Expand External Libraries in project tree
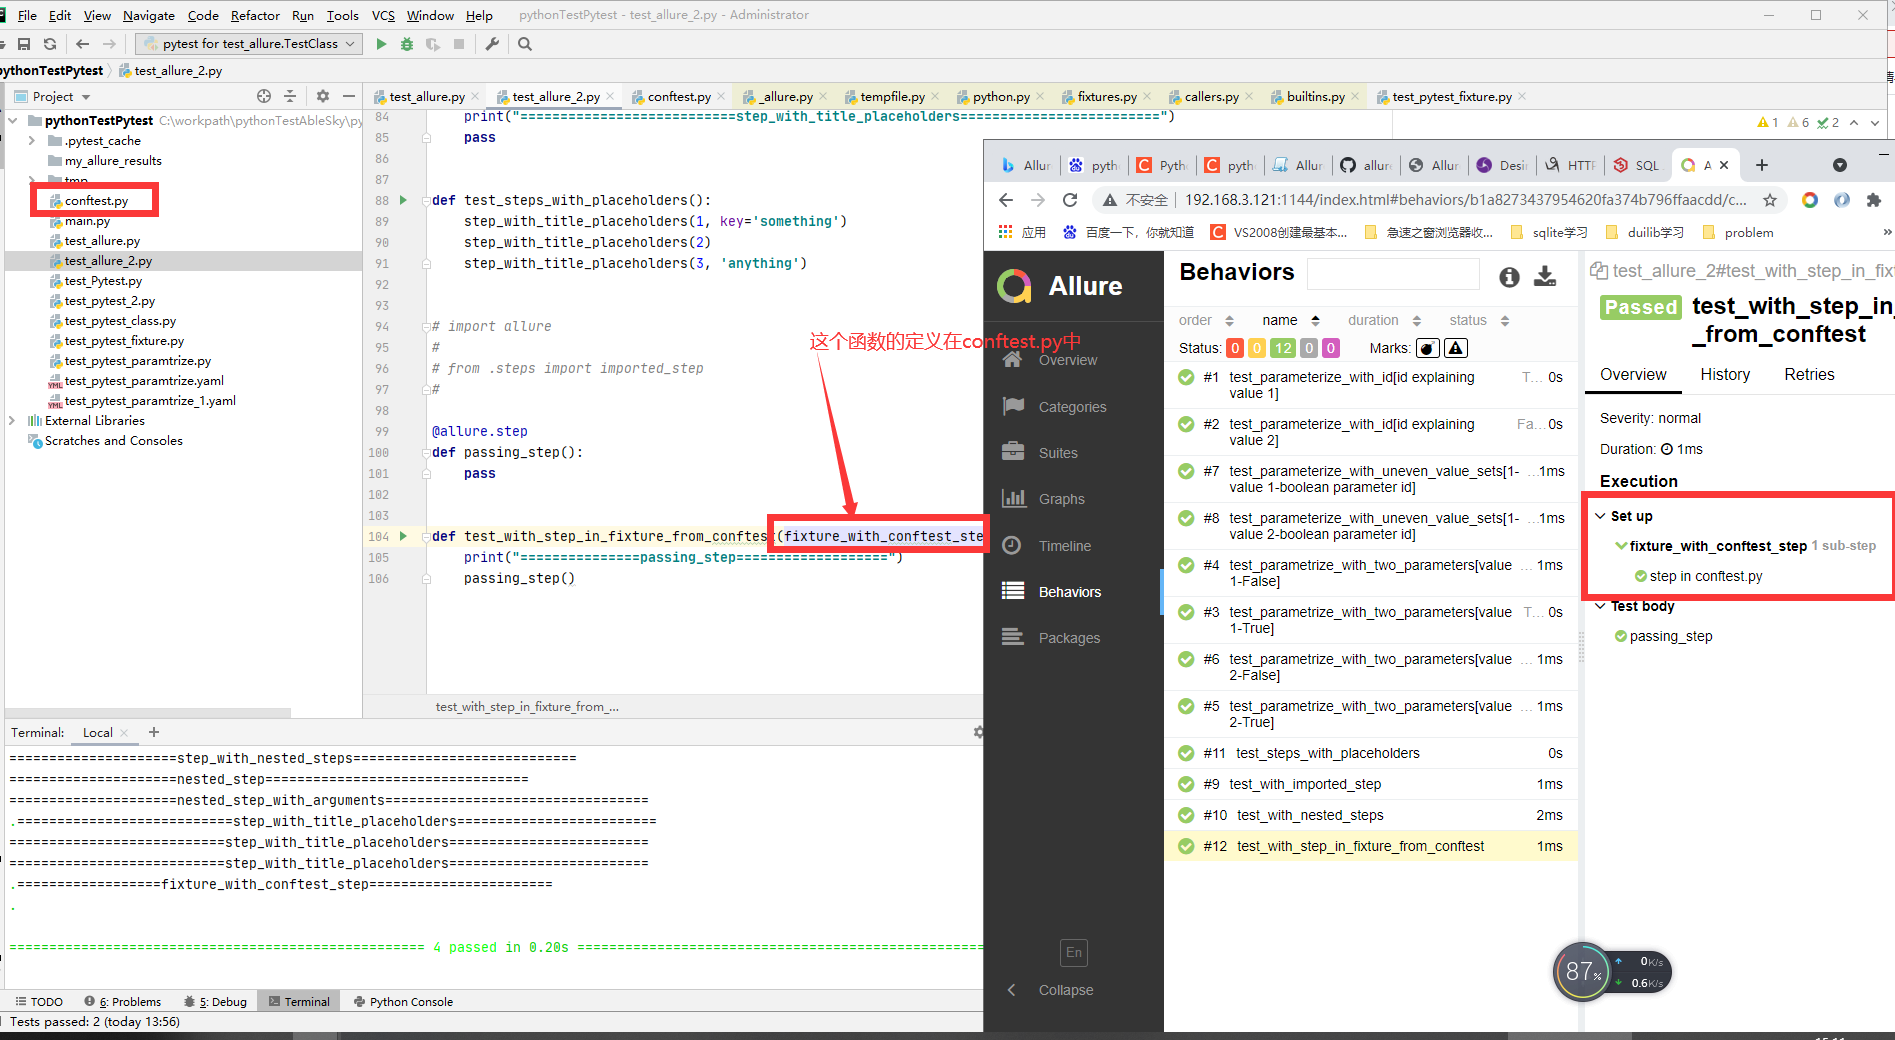The width and height of the screenshot is (1895, 1040). click(12, 421)
